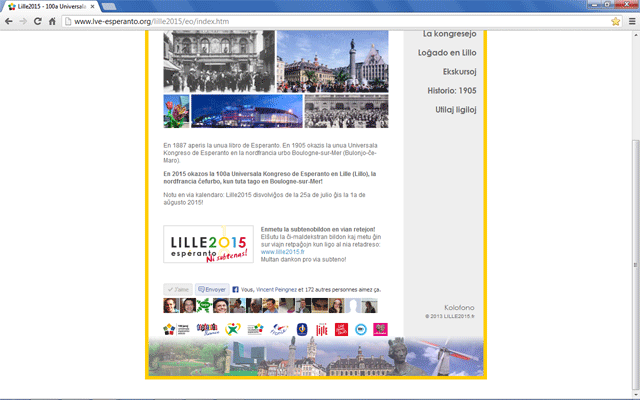Close the Lille2015 browser tab
640x400 pixels.
click(x=92, y=7)
